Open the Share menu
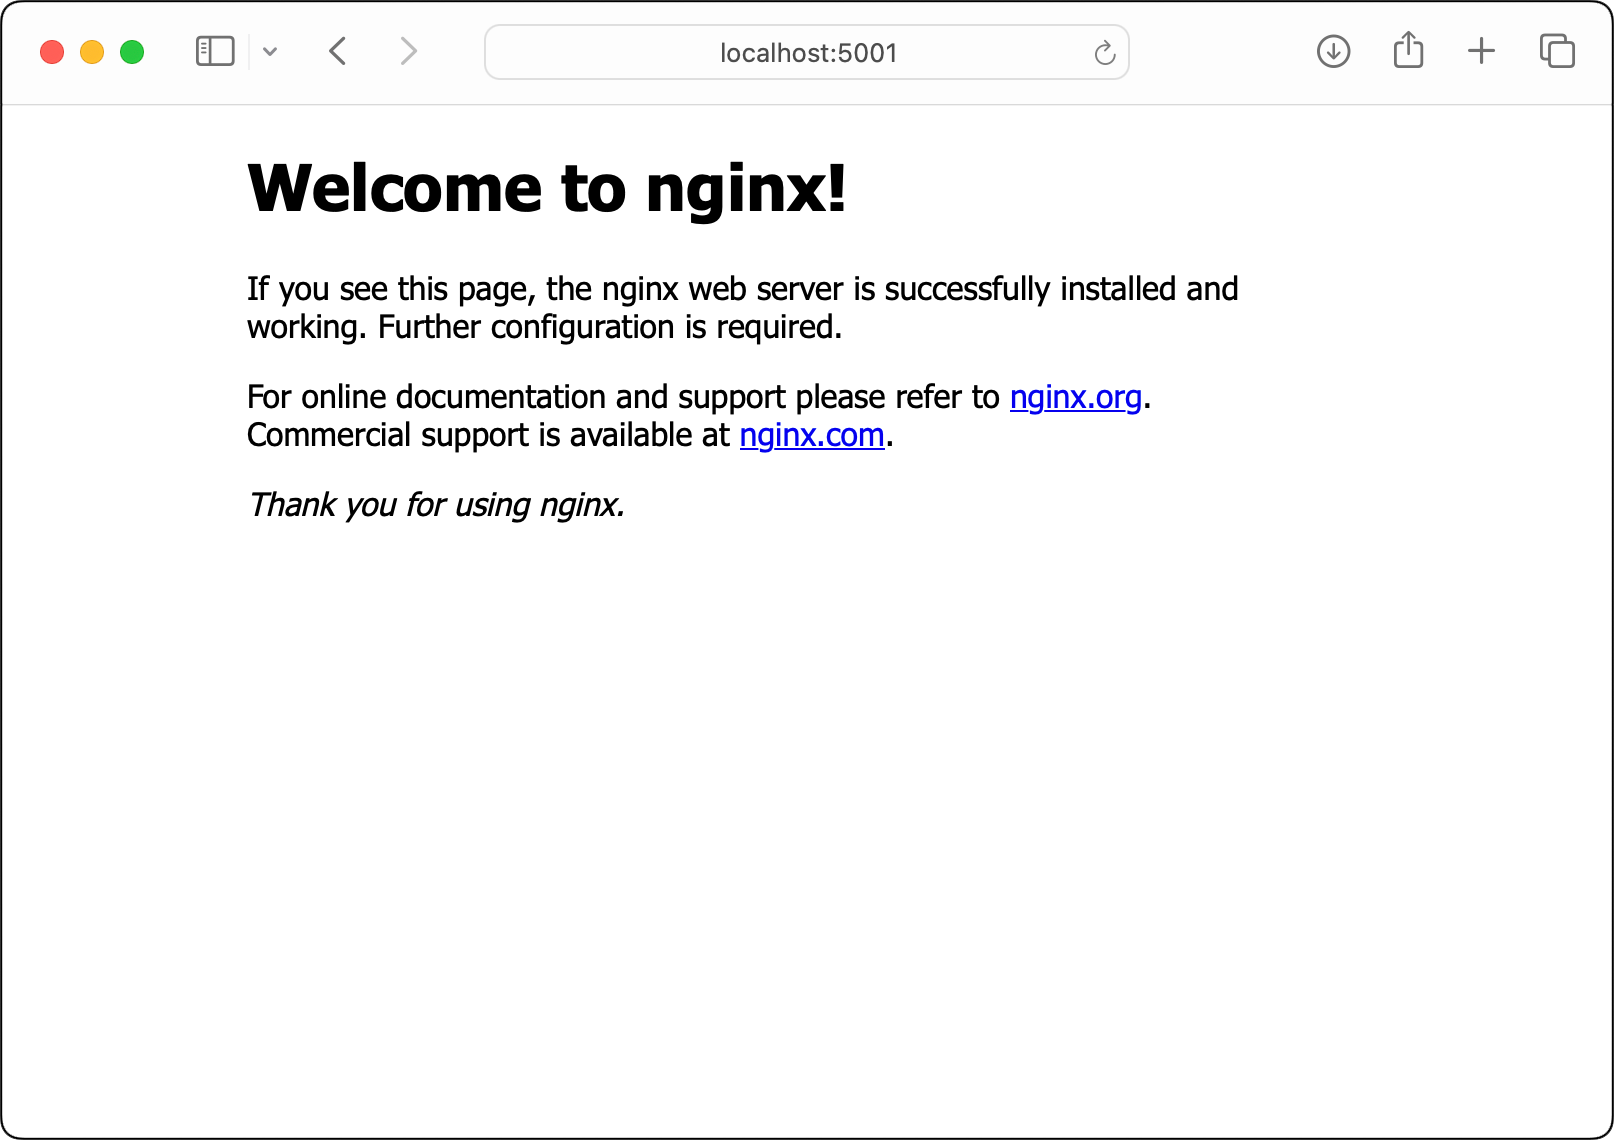1614x1140 pixels. tap(1408, 50)
